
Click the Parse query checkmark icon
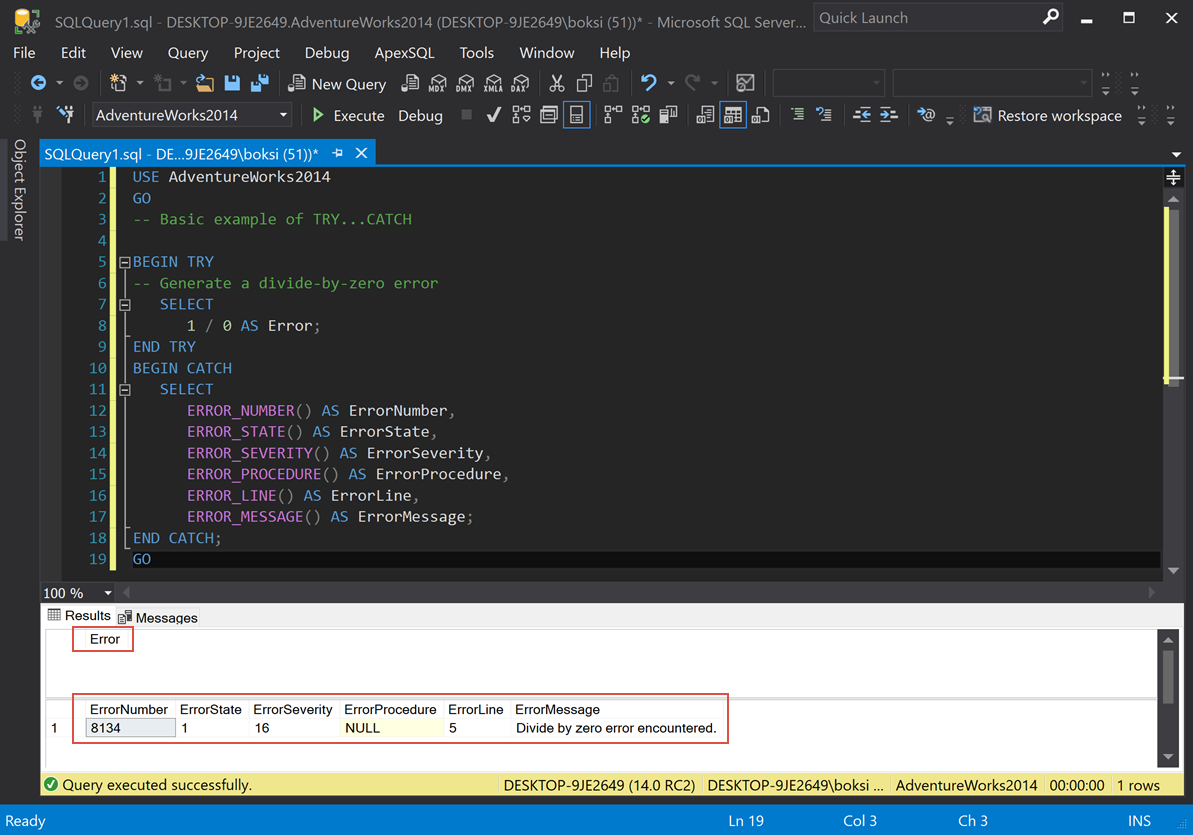493,115
